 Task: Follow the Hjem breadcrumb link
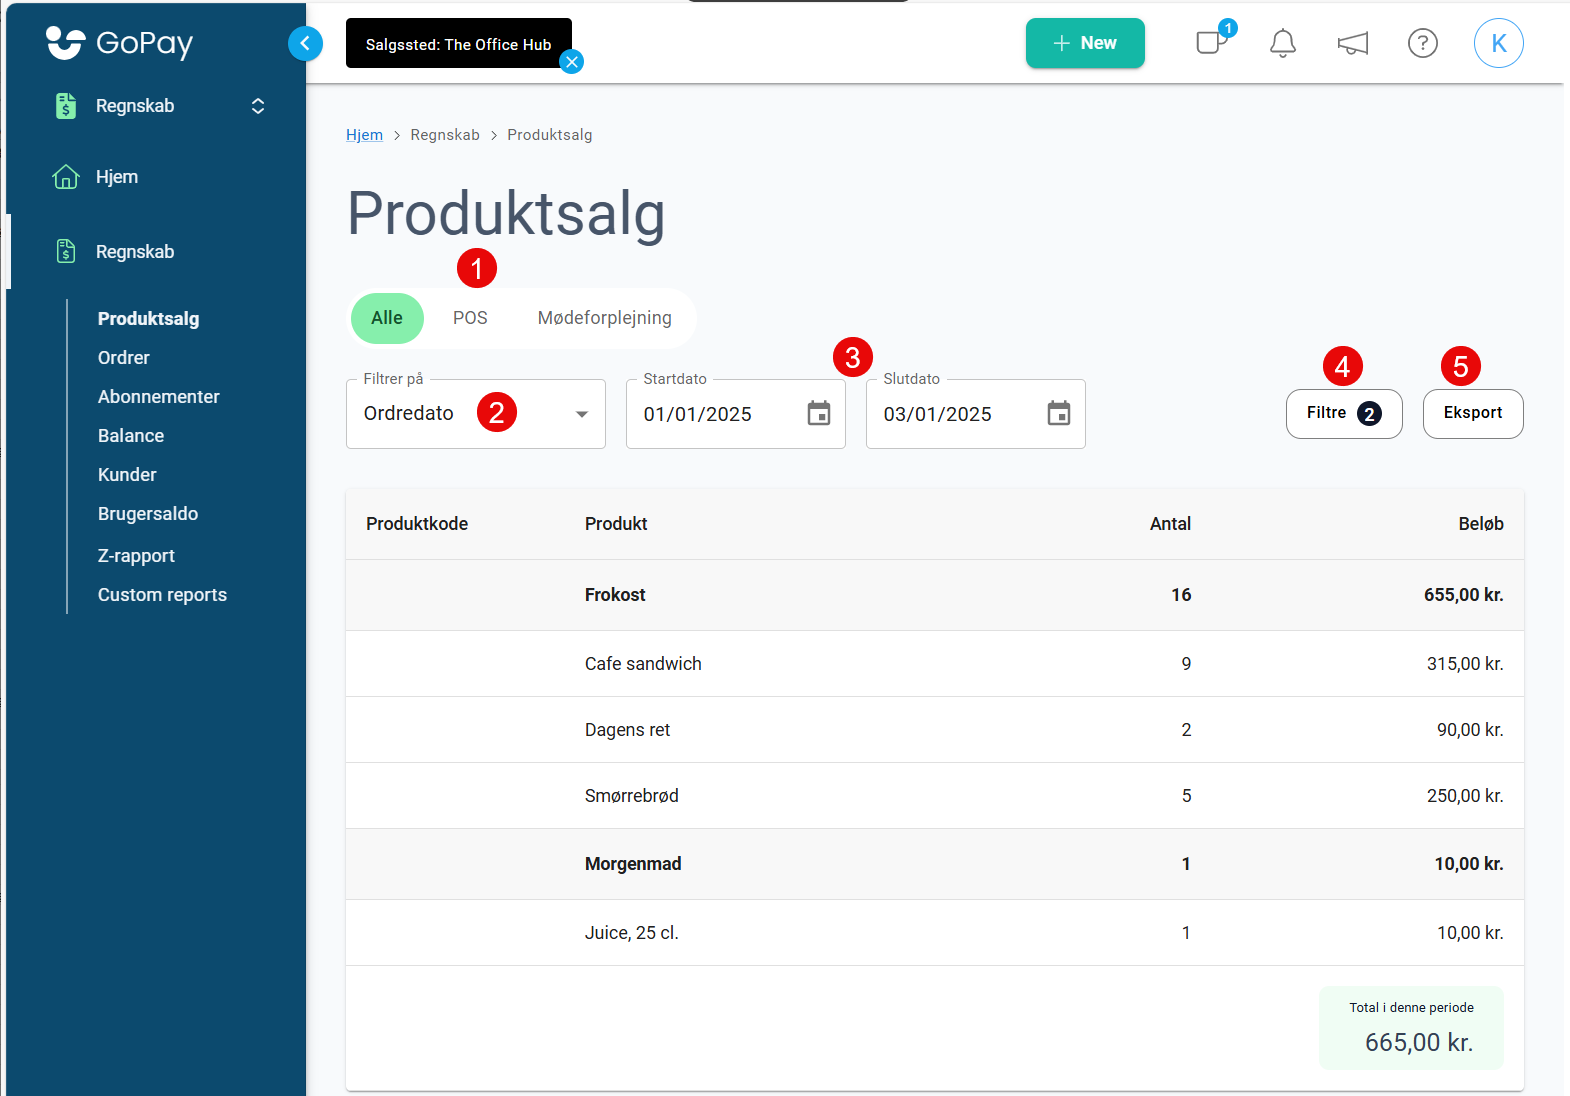pyautogui.click(x=364, y=135)
